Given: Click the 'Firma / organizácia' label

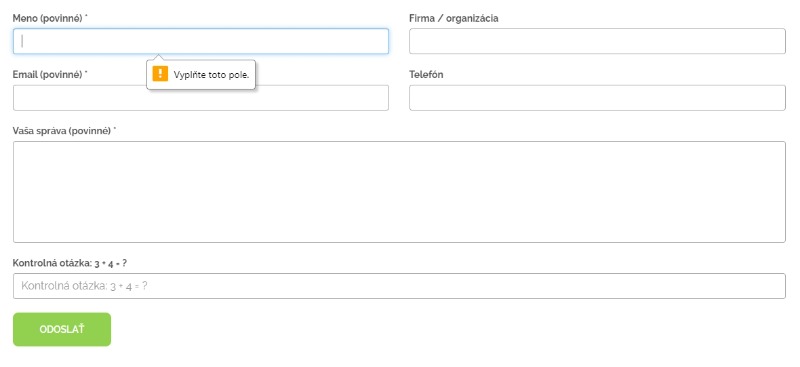Looking at the screenshot, I should (x=454, y=18).
